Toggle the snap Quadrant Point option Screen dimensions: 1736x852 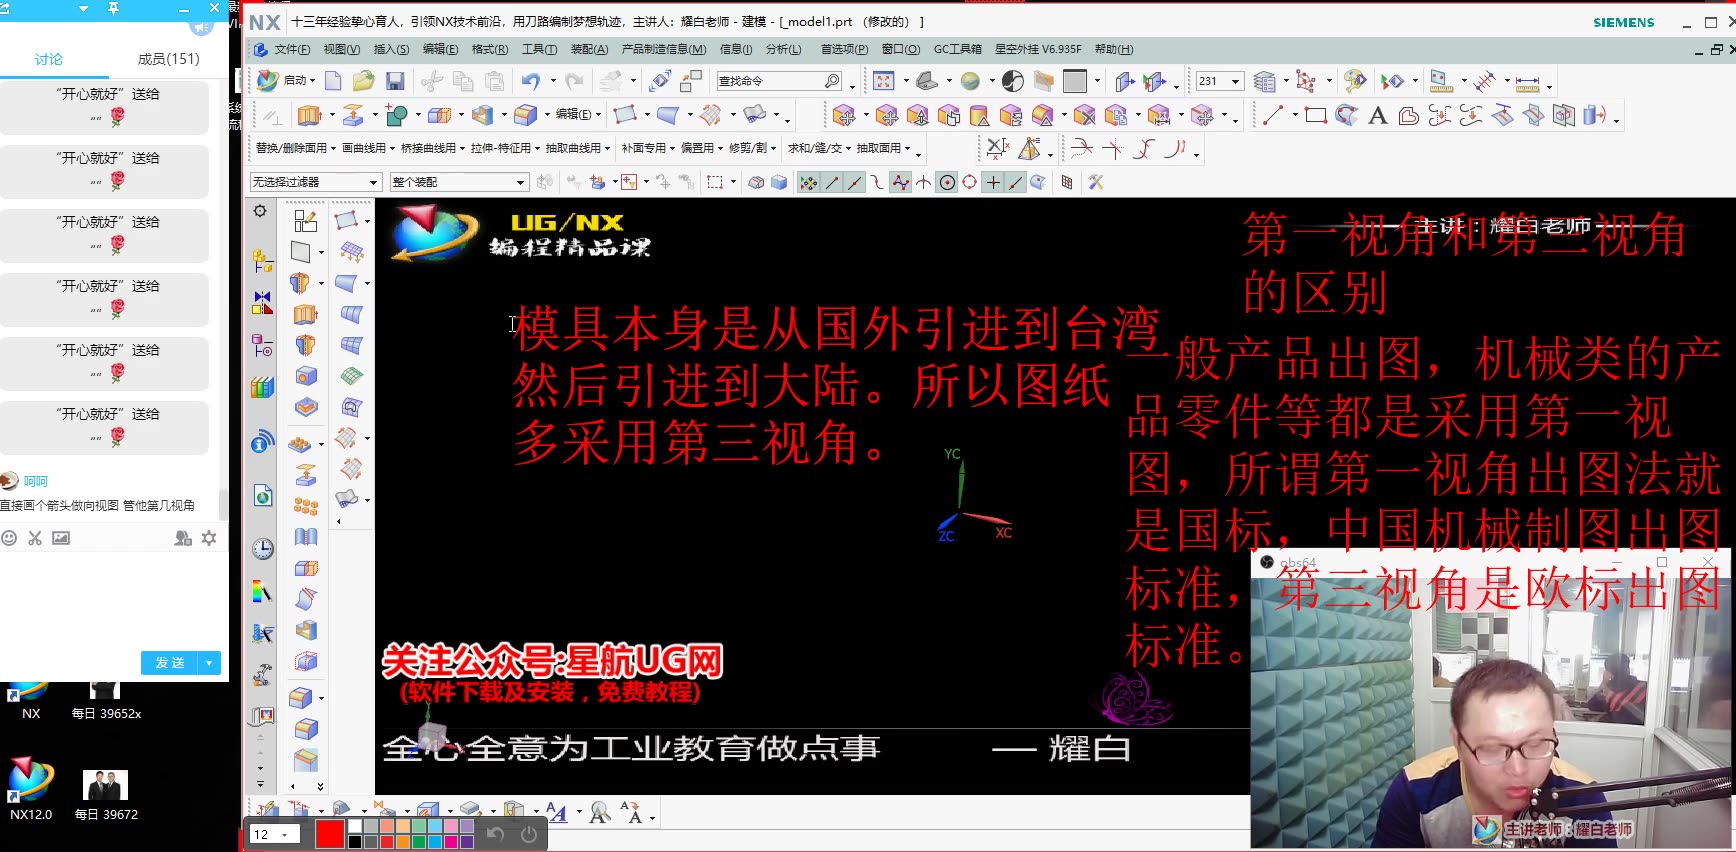pos(969,182)
